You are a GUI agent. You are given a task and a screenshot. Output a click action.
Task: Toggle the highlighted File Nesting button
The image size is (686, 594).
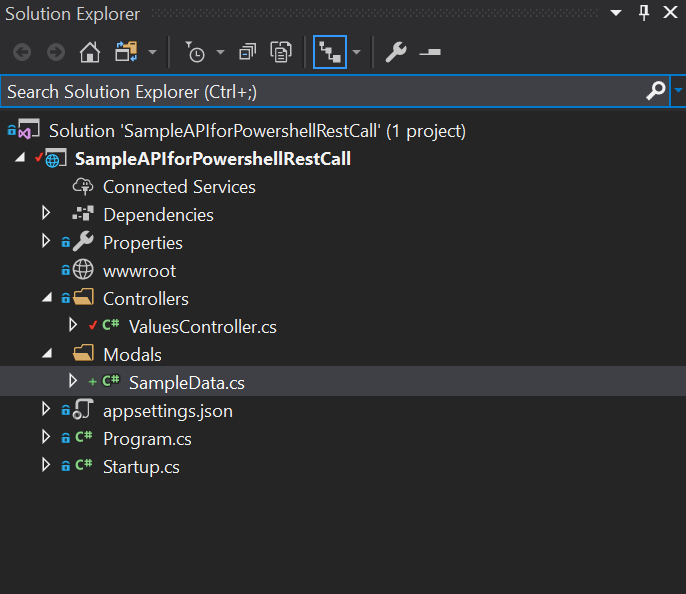pyautogui.click(x=329, y=53)
